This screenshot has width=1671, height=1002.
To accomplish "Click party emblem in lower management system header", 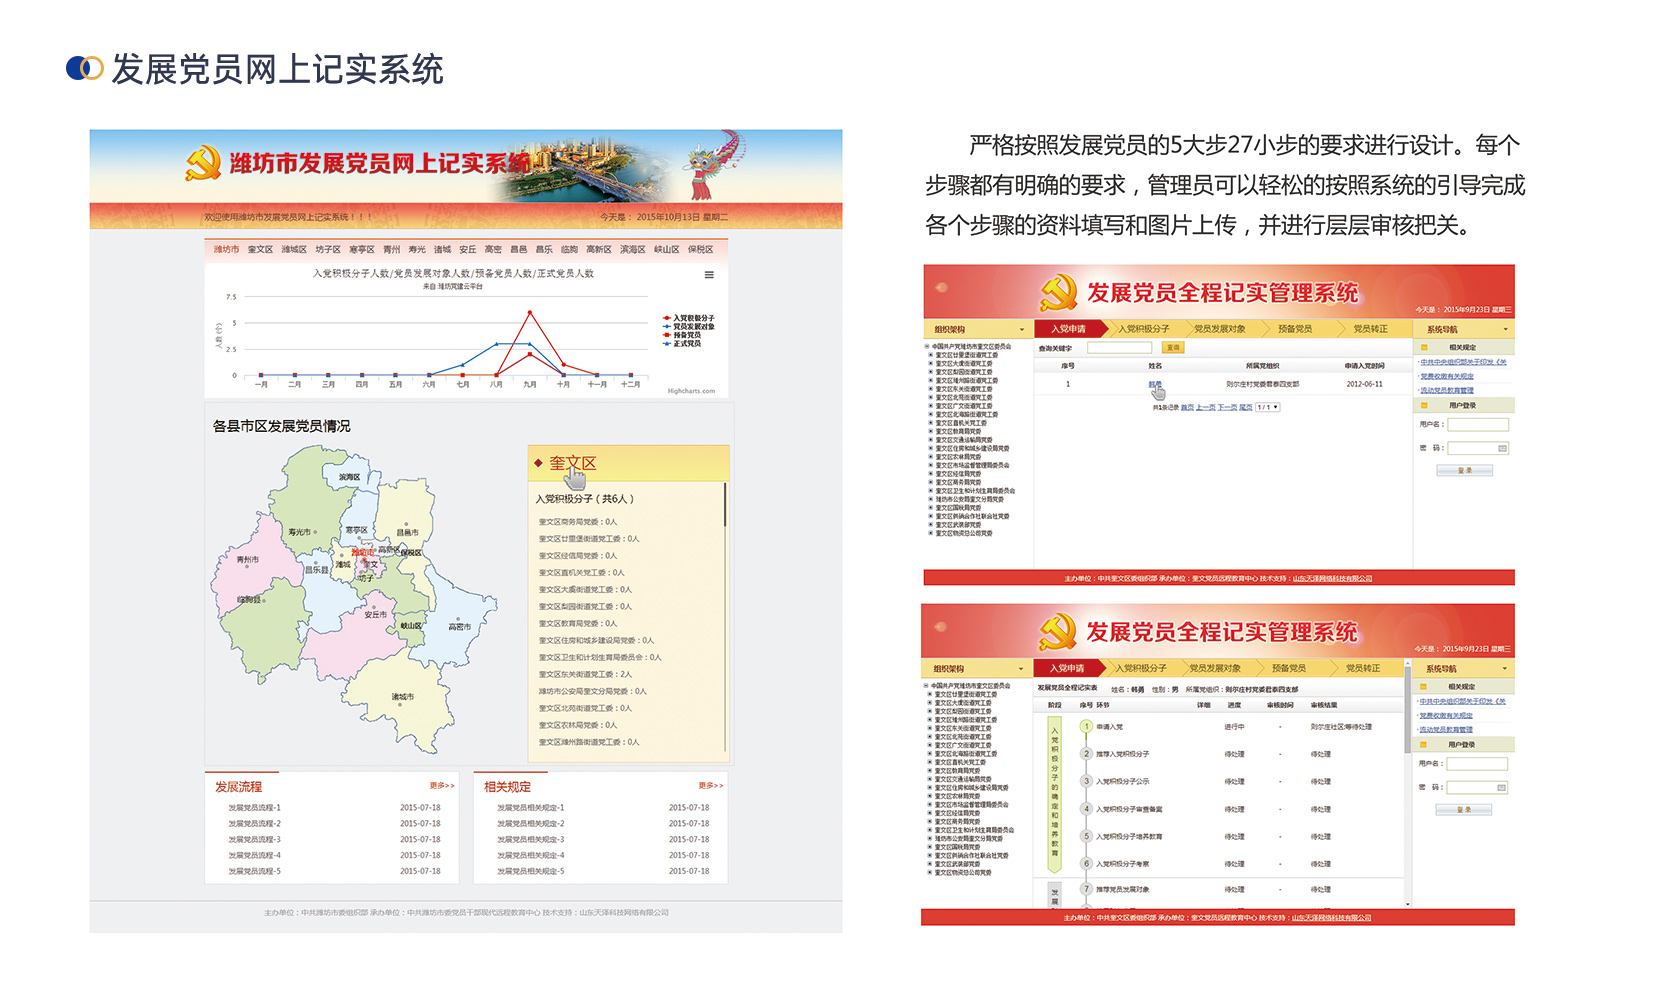I will click(1057, 632).
